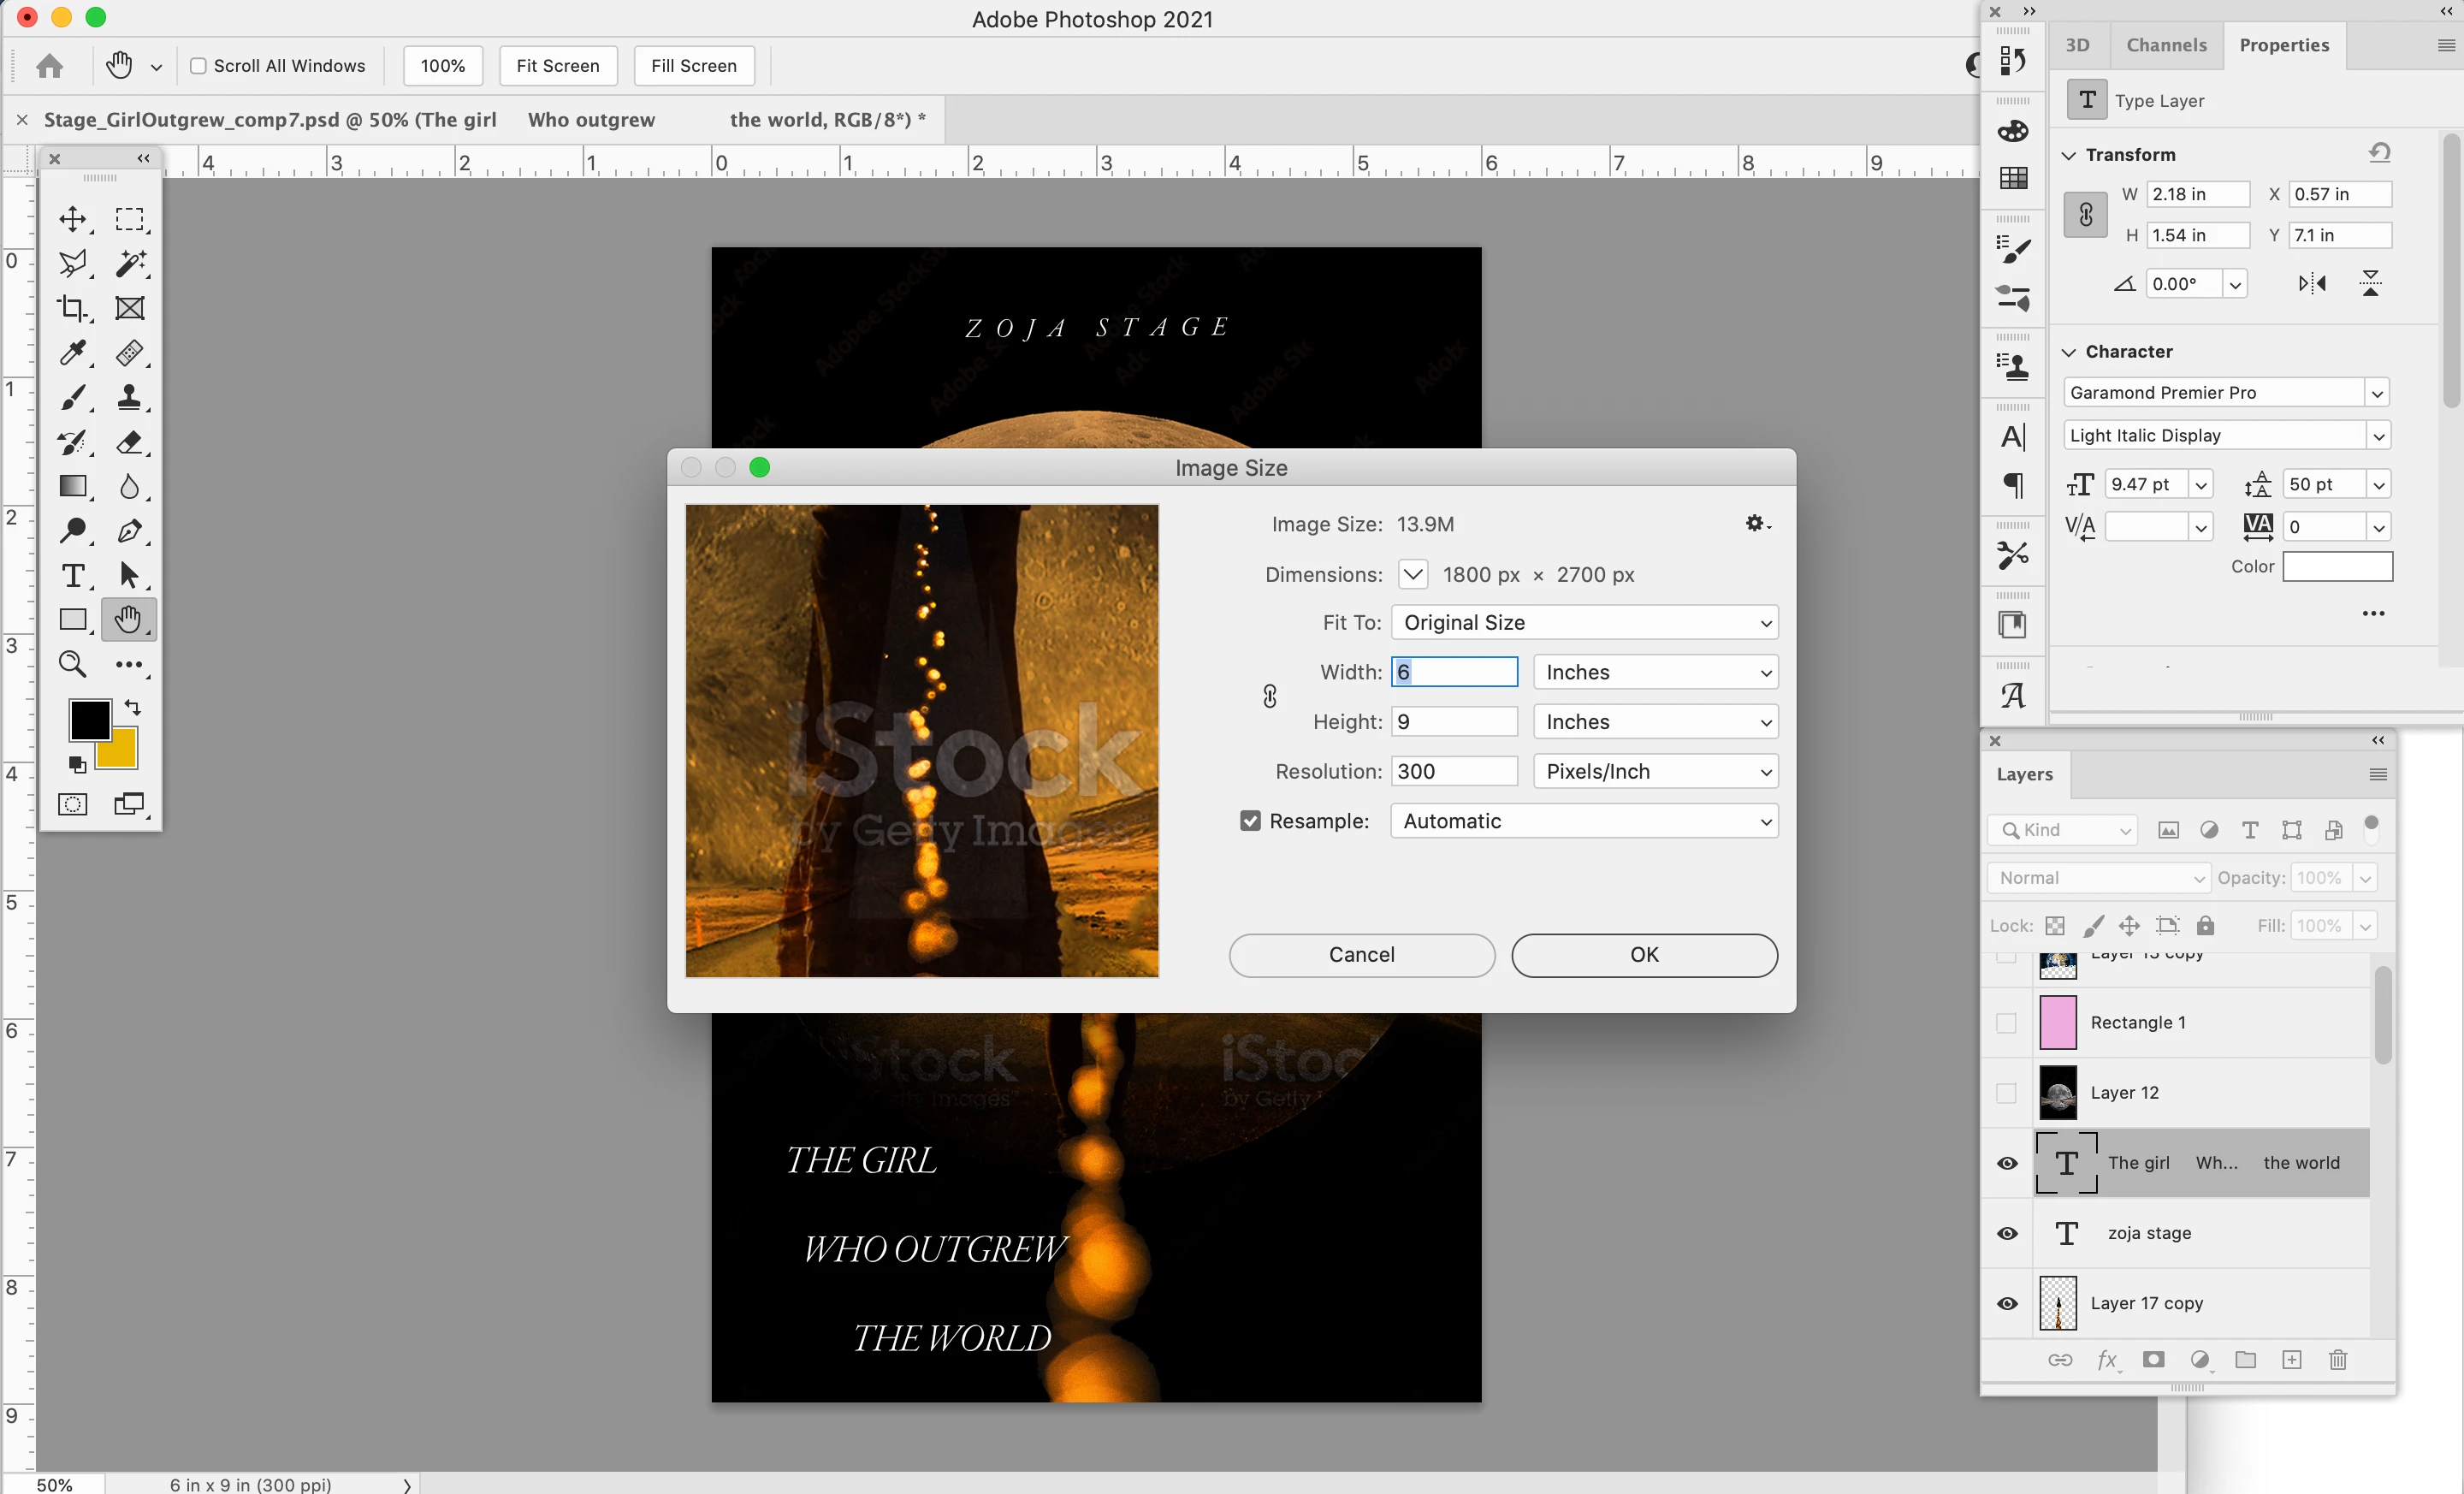Screen dimensions: 2464x1494
Task: Click delete layer trash icon
Action: click(2337, 1360)
